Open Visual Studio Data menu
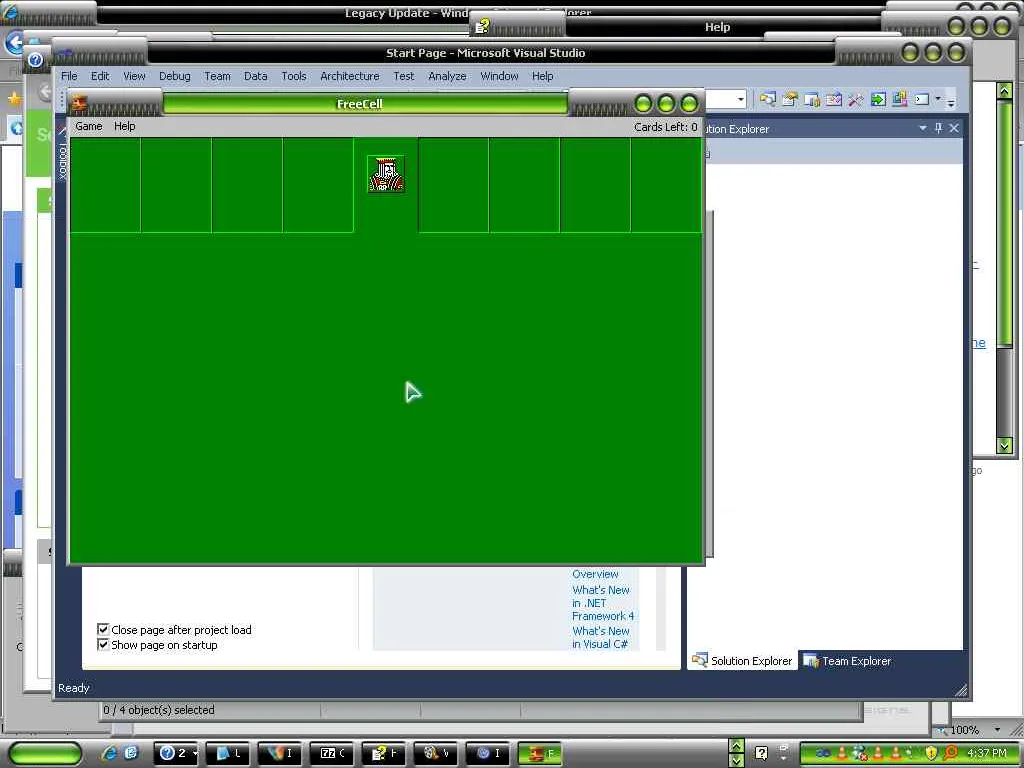This screenshot has width=1024, height=768. click(x=256, y=76)
